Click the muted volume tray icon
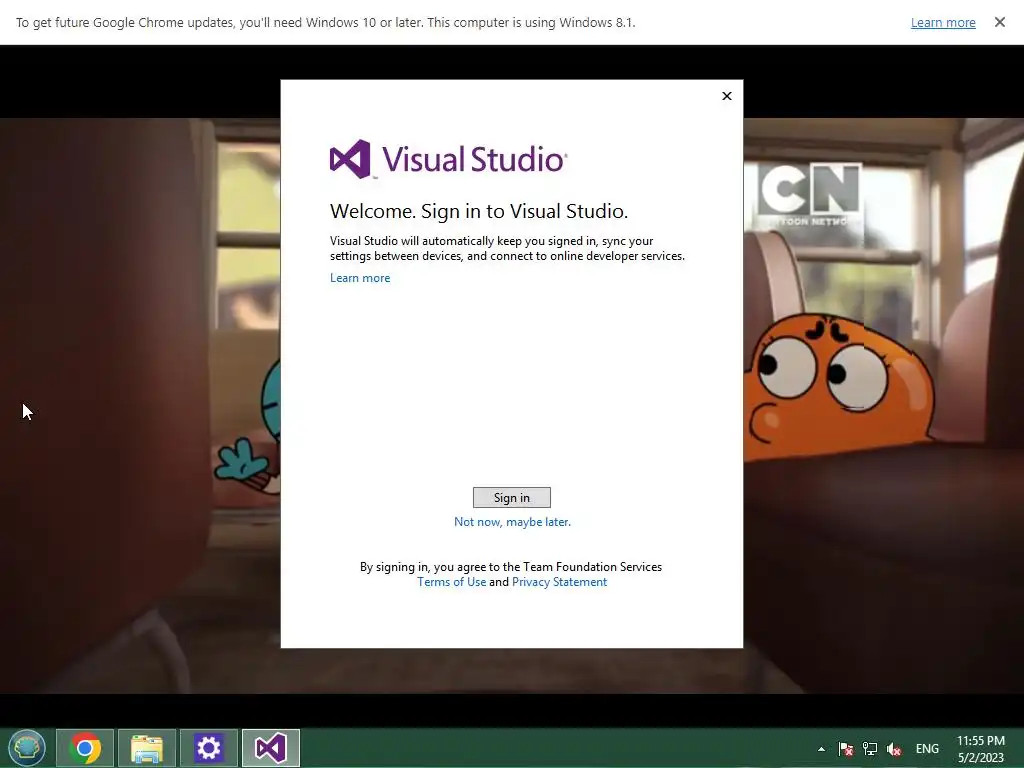Screen dimensions: 1024x768 894,749
